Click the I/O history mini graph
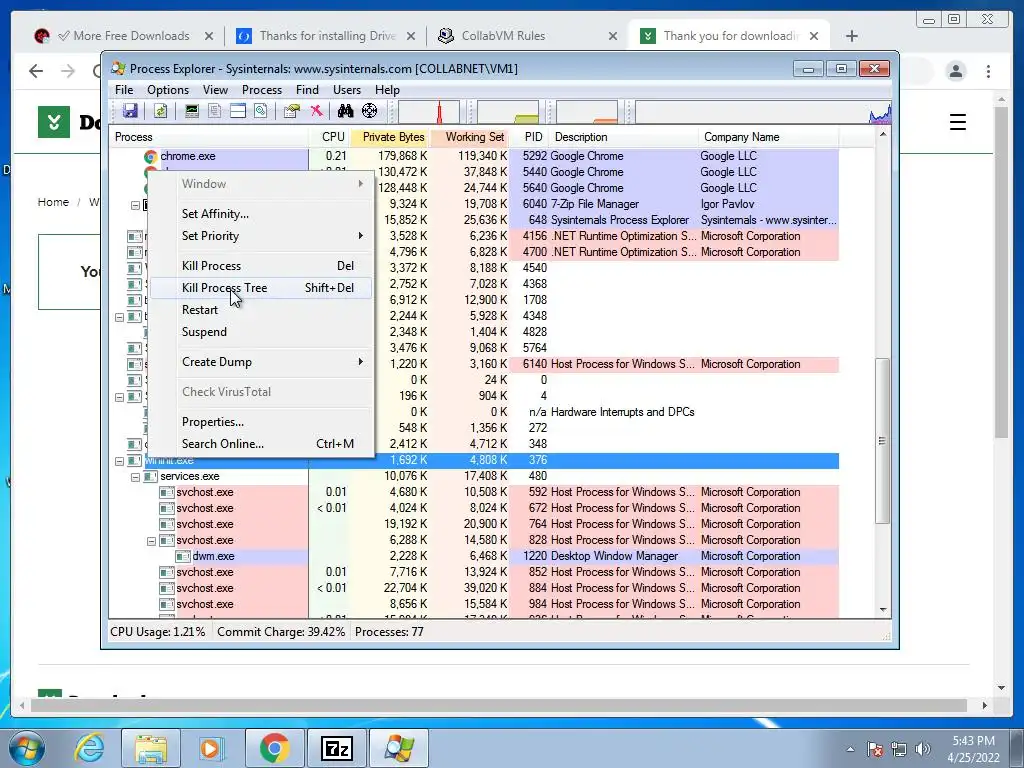 click(586, 112)
